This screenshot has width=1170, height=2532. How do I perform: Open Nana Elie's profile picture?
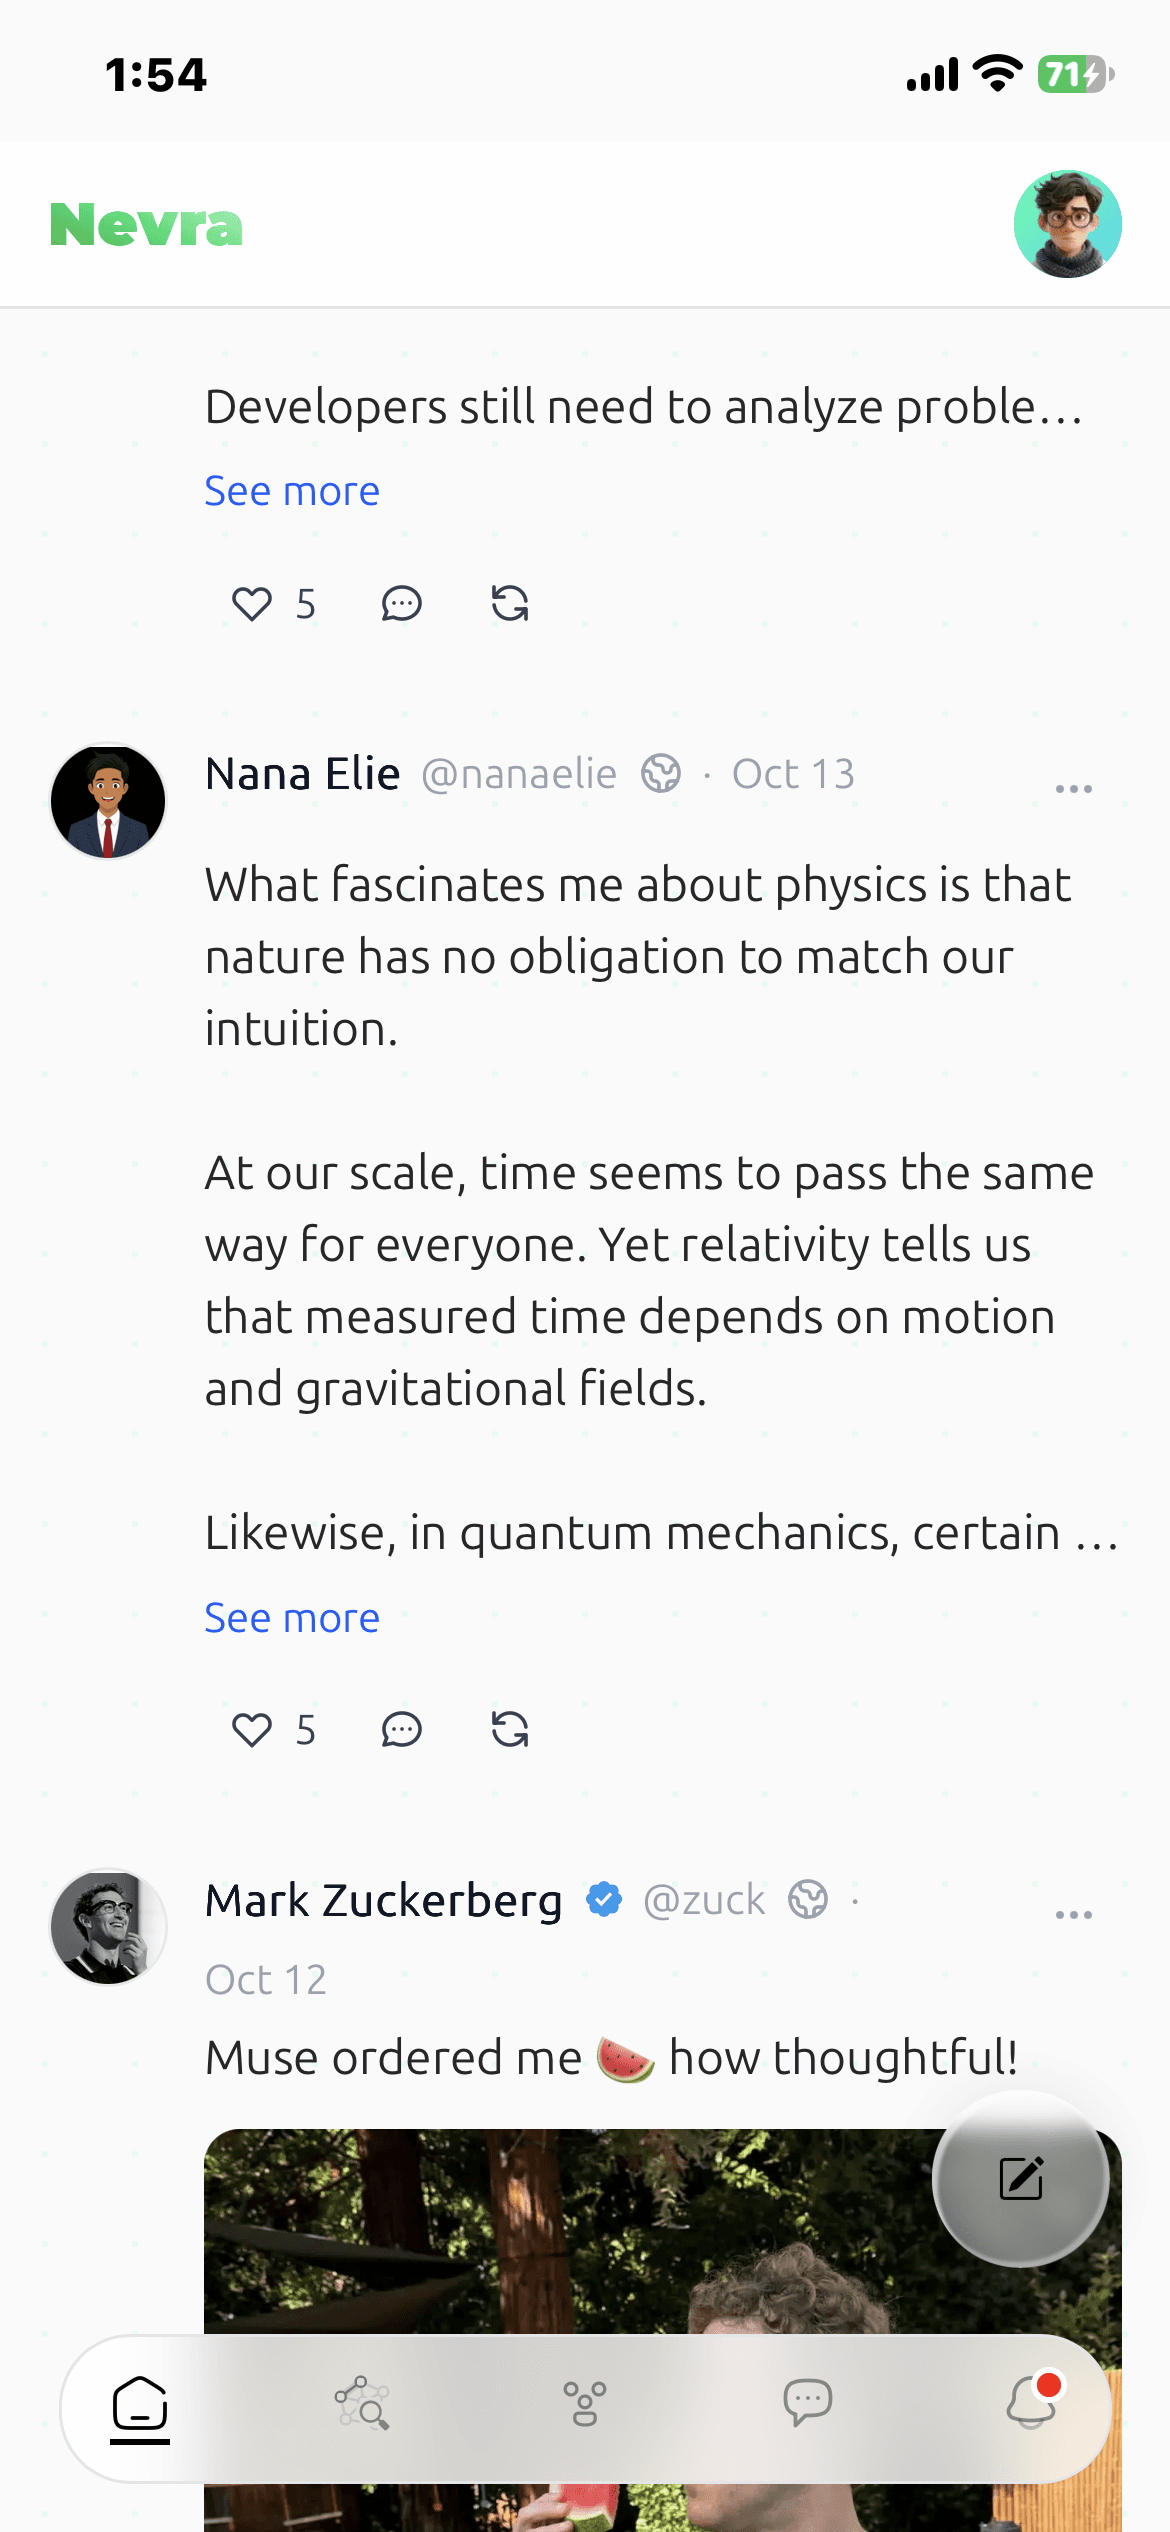[x=108, y=801]
